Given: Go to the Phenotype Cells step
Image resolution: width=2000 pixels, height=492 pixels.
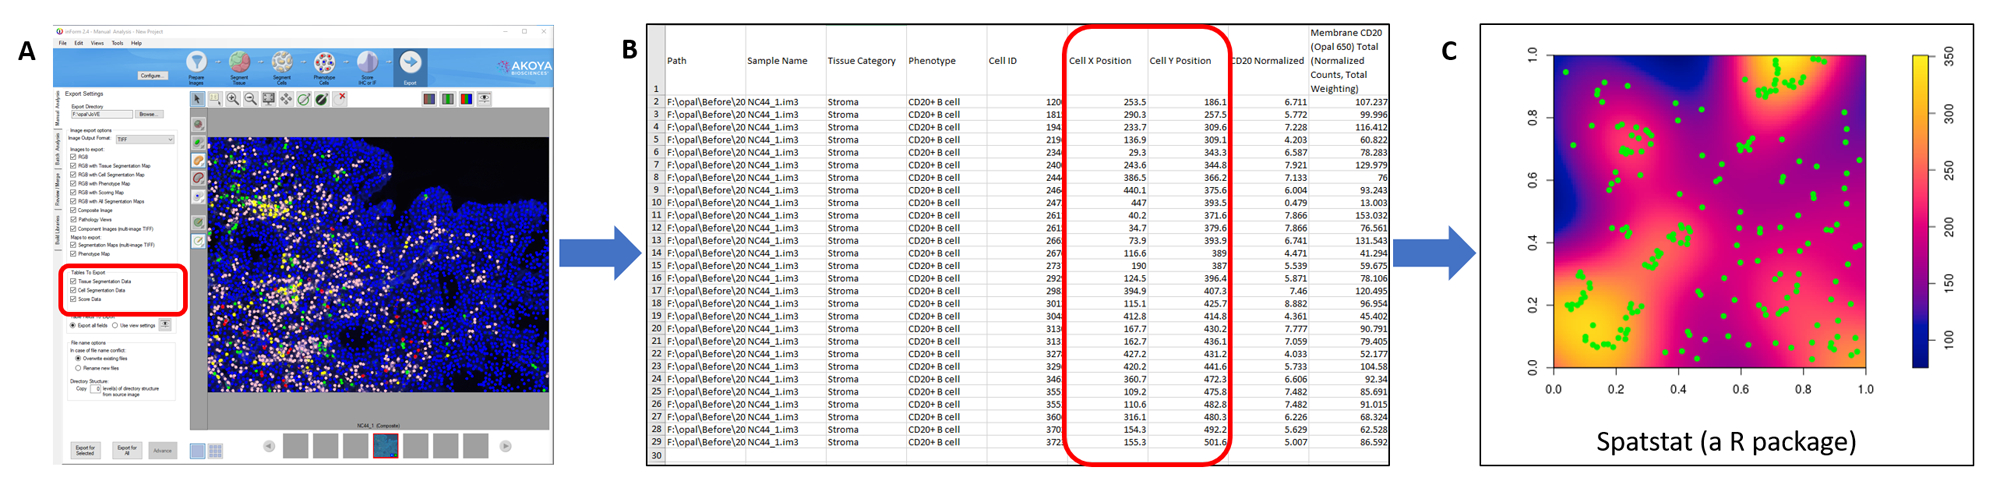Looking at the screenshot, I should [324, 62].
